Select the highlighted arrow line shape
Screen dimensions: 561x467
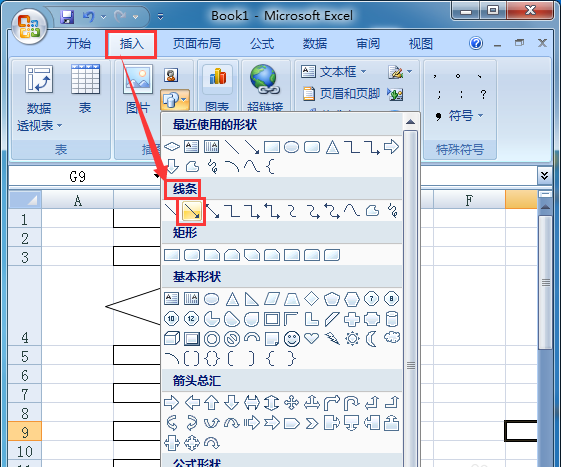tap(192, 211)
